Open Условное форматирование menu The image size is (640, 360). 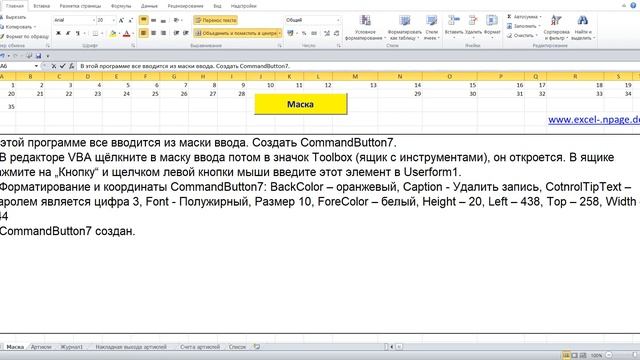pyautogui.click(x=365, y=27)
